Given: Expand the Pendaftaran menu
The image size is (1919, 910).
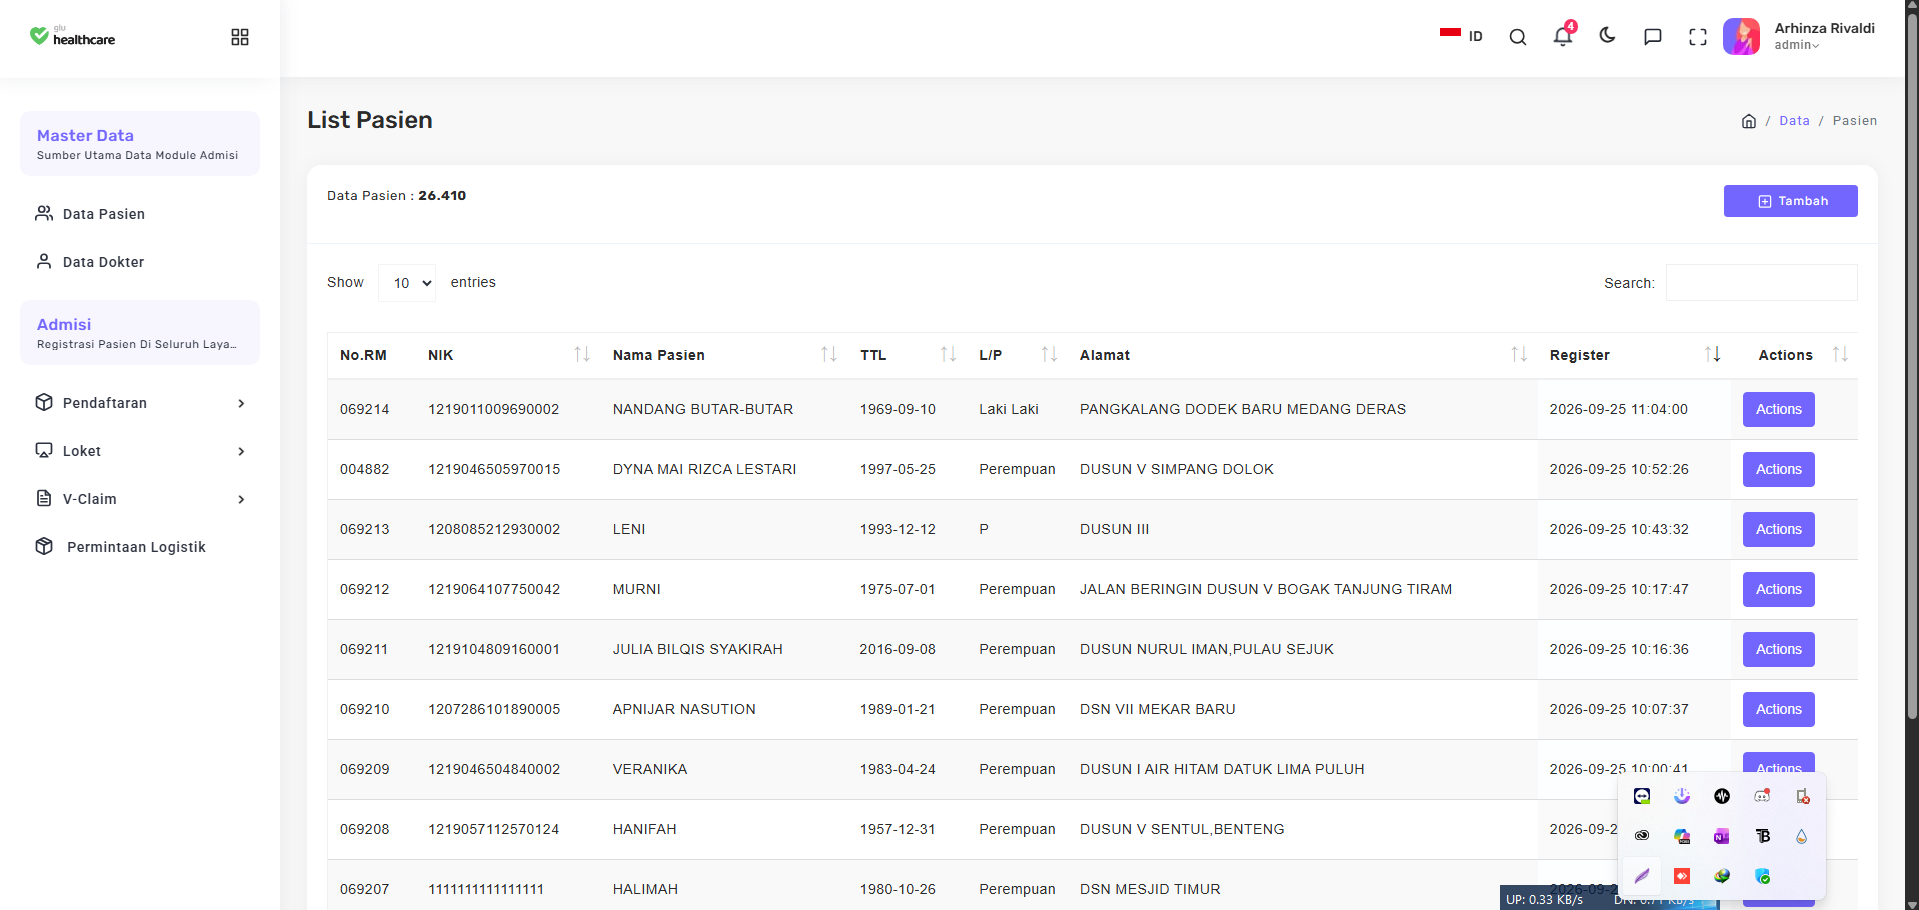Looking at the screenshot, I should pos(140,403).
